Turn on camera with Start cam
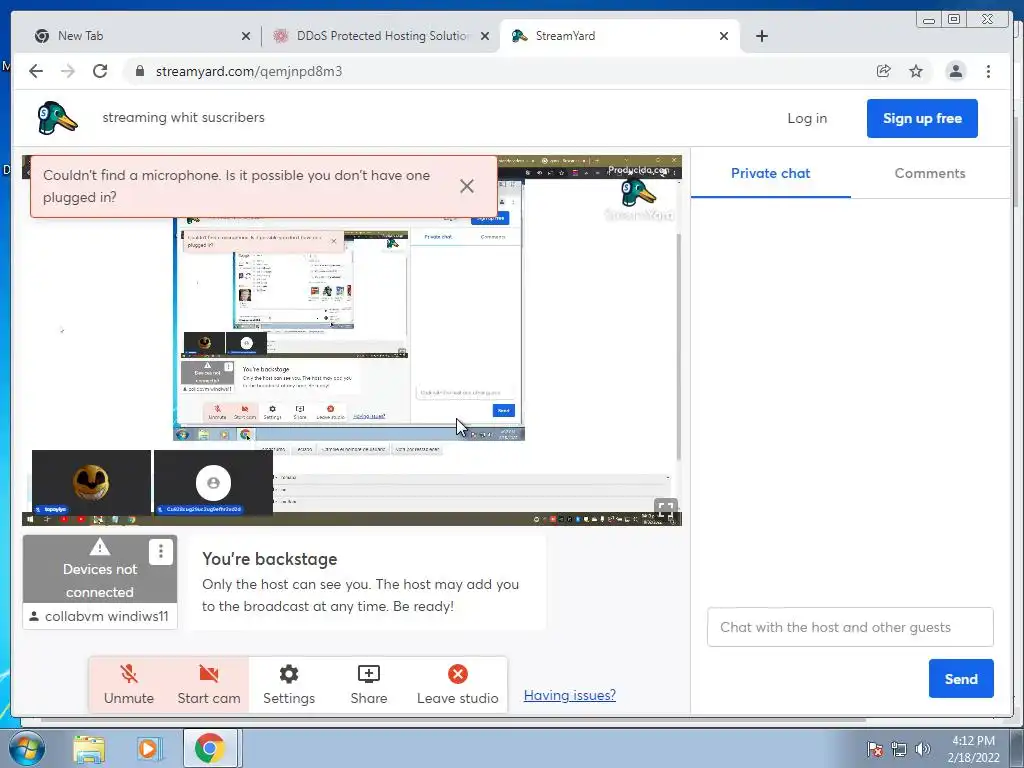 [x=209, y=684]
